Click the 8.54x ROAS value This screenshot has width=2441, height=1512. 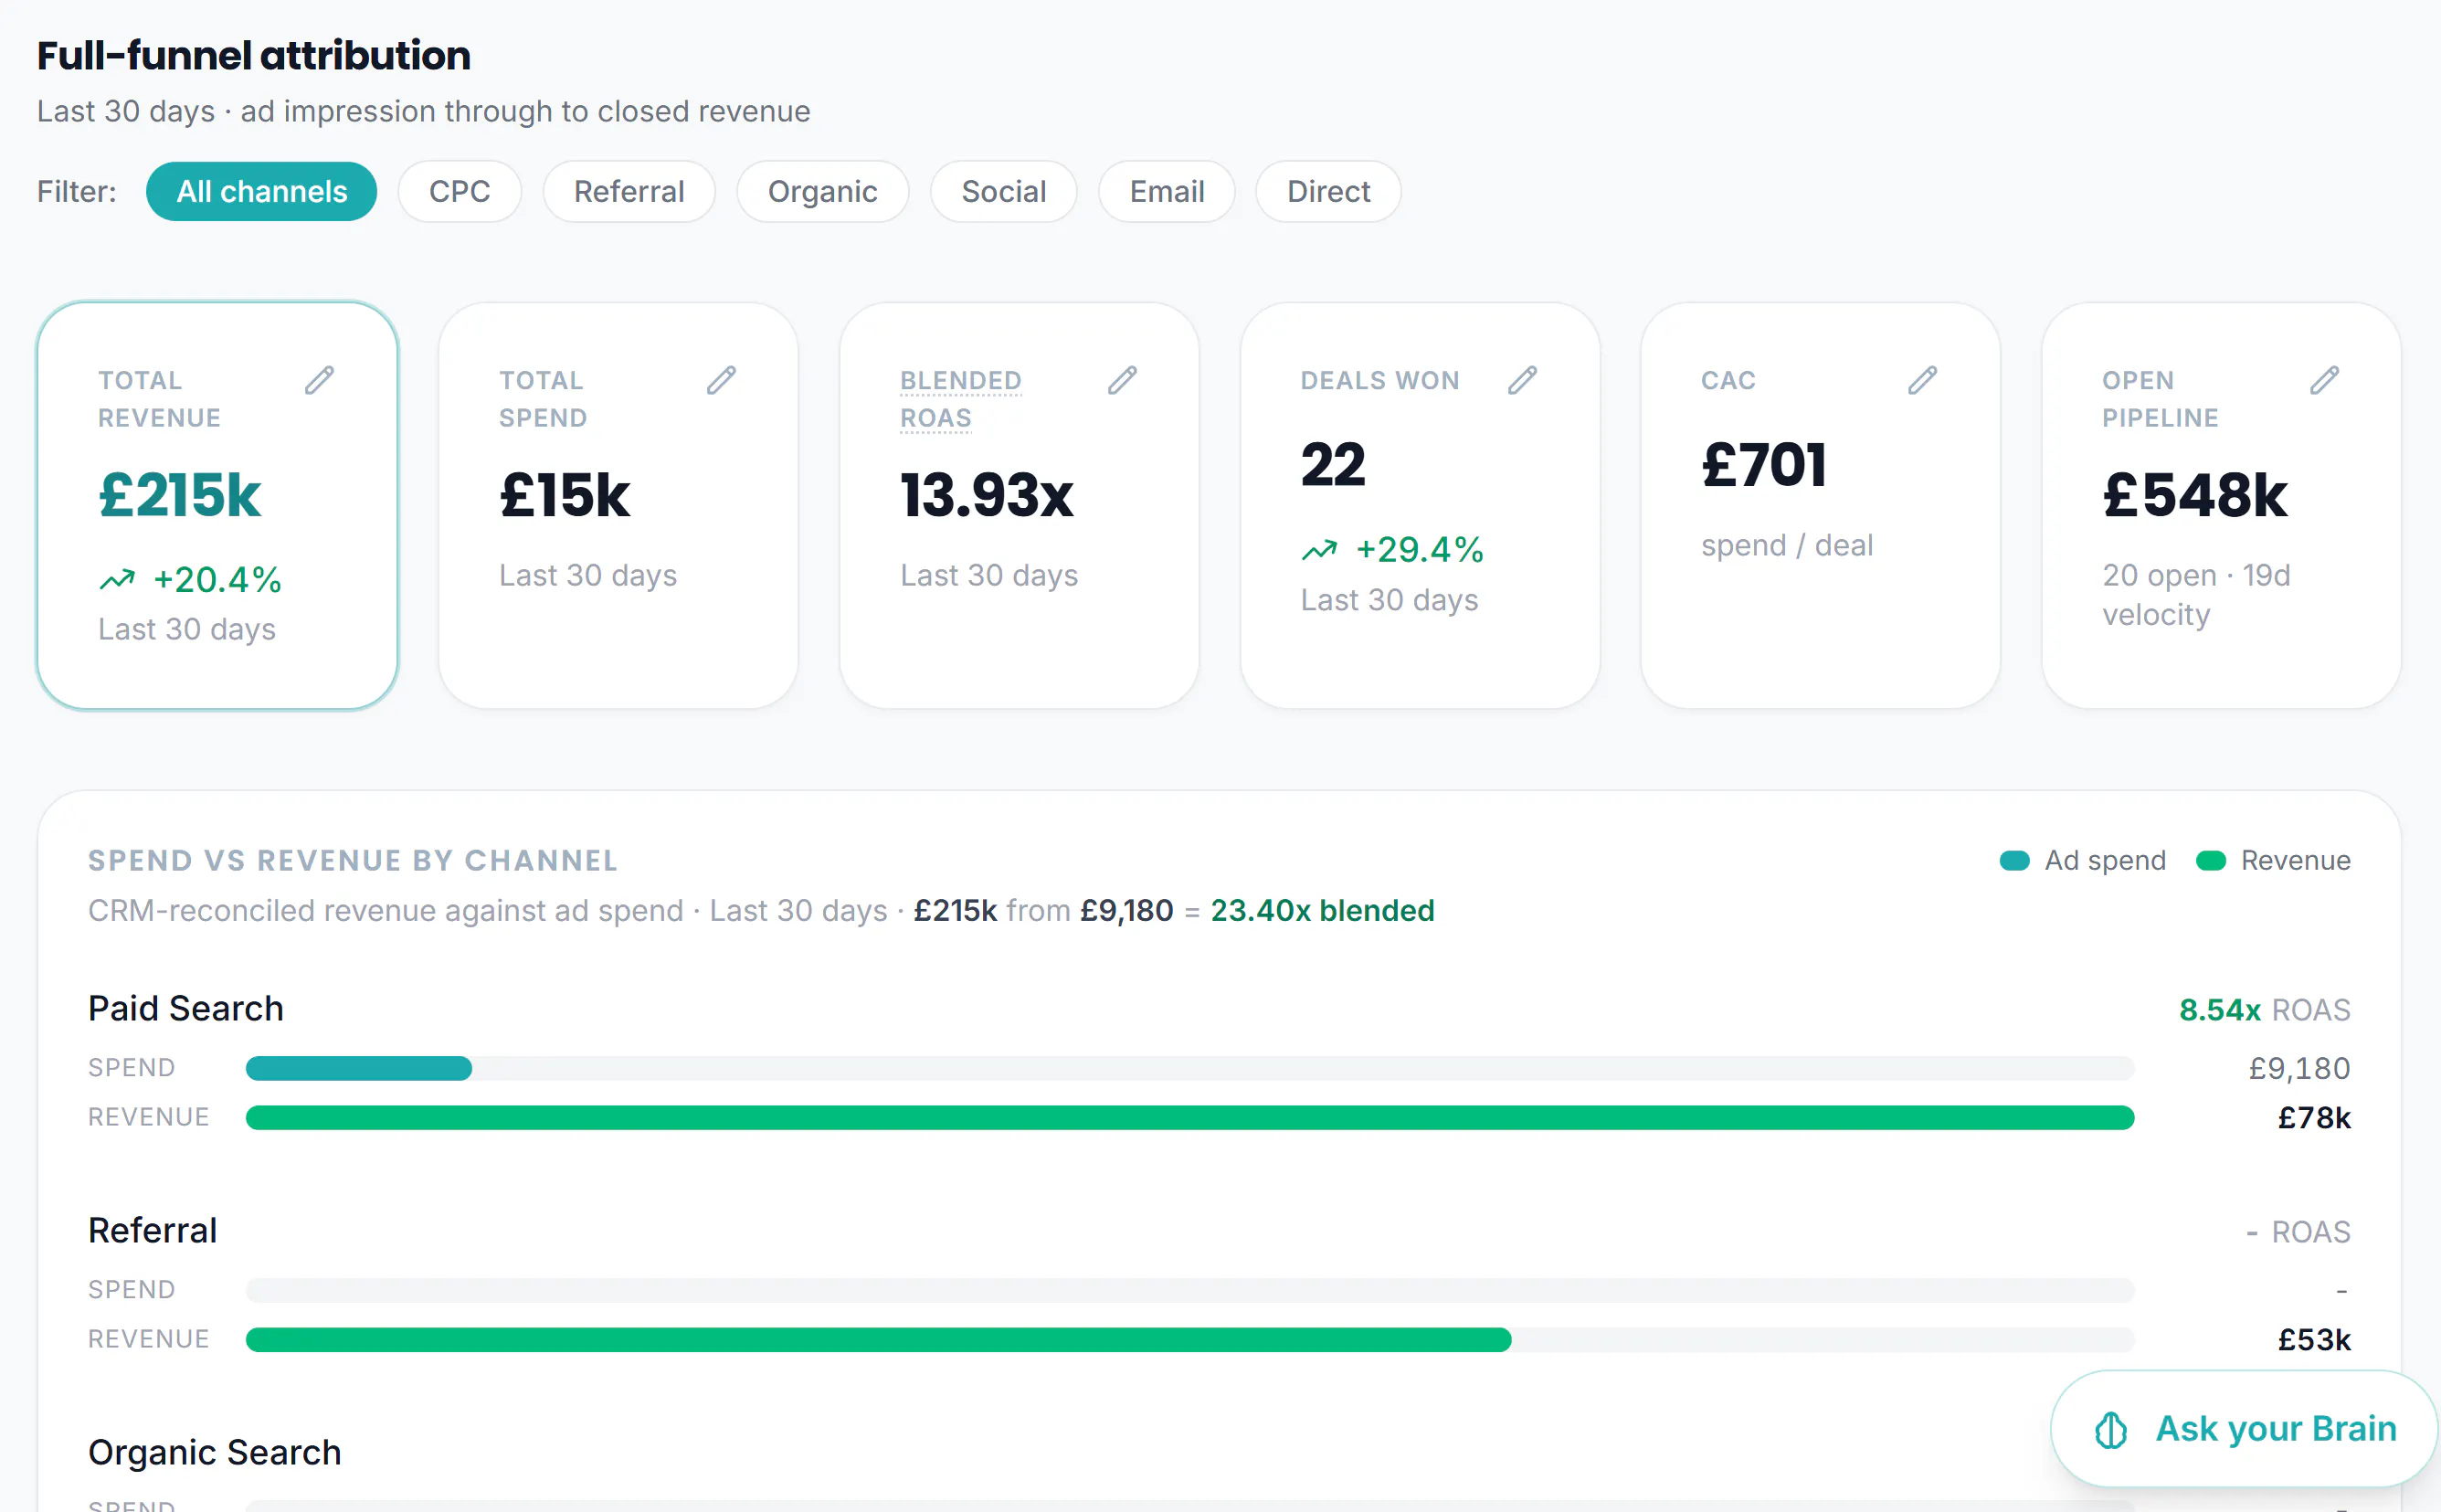pos(2220,1010)
